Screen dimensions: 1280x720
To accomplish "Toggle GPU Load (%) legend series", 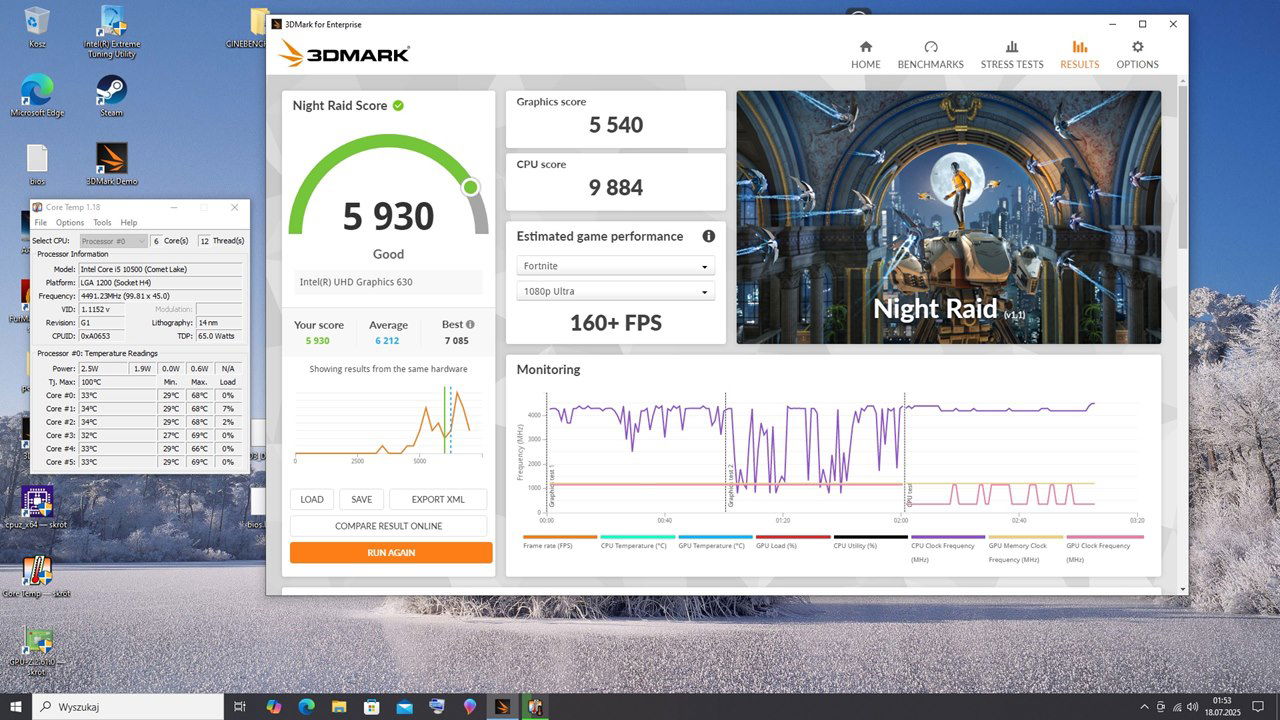I will click(793, 541).
